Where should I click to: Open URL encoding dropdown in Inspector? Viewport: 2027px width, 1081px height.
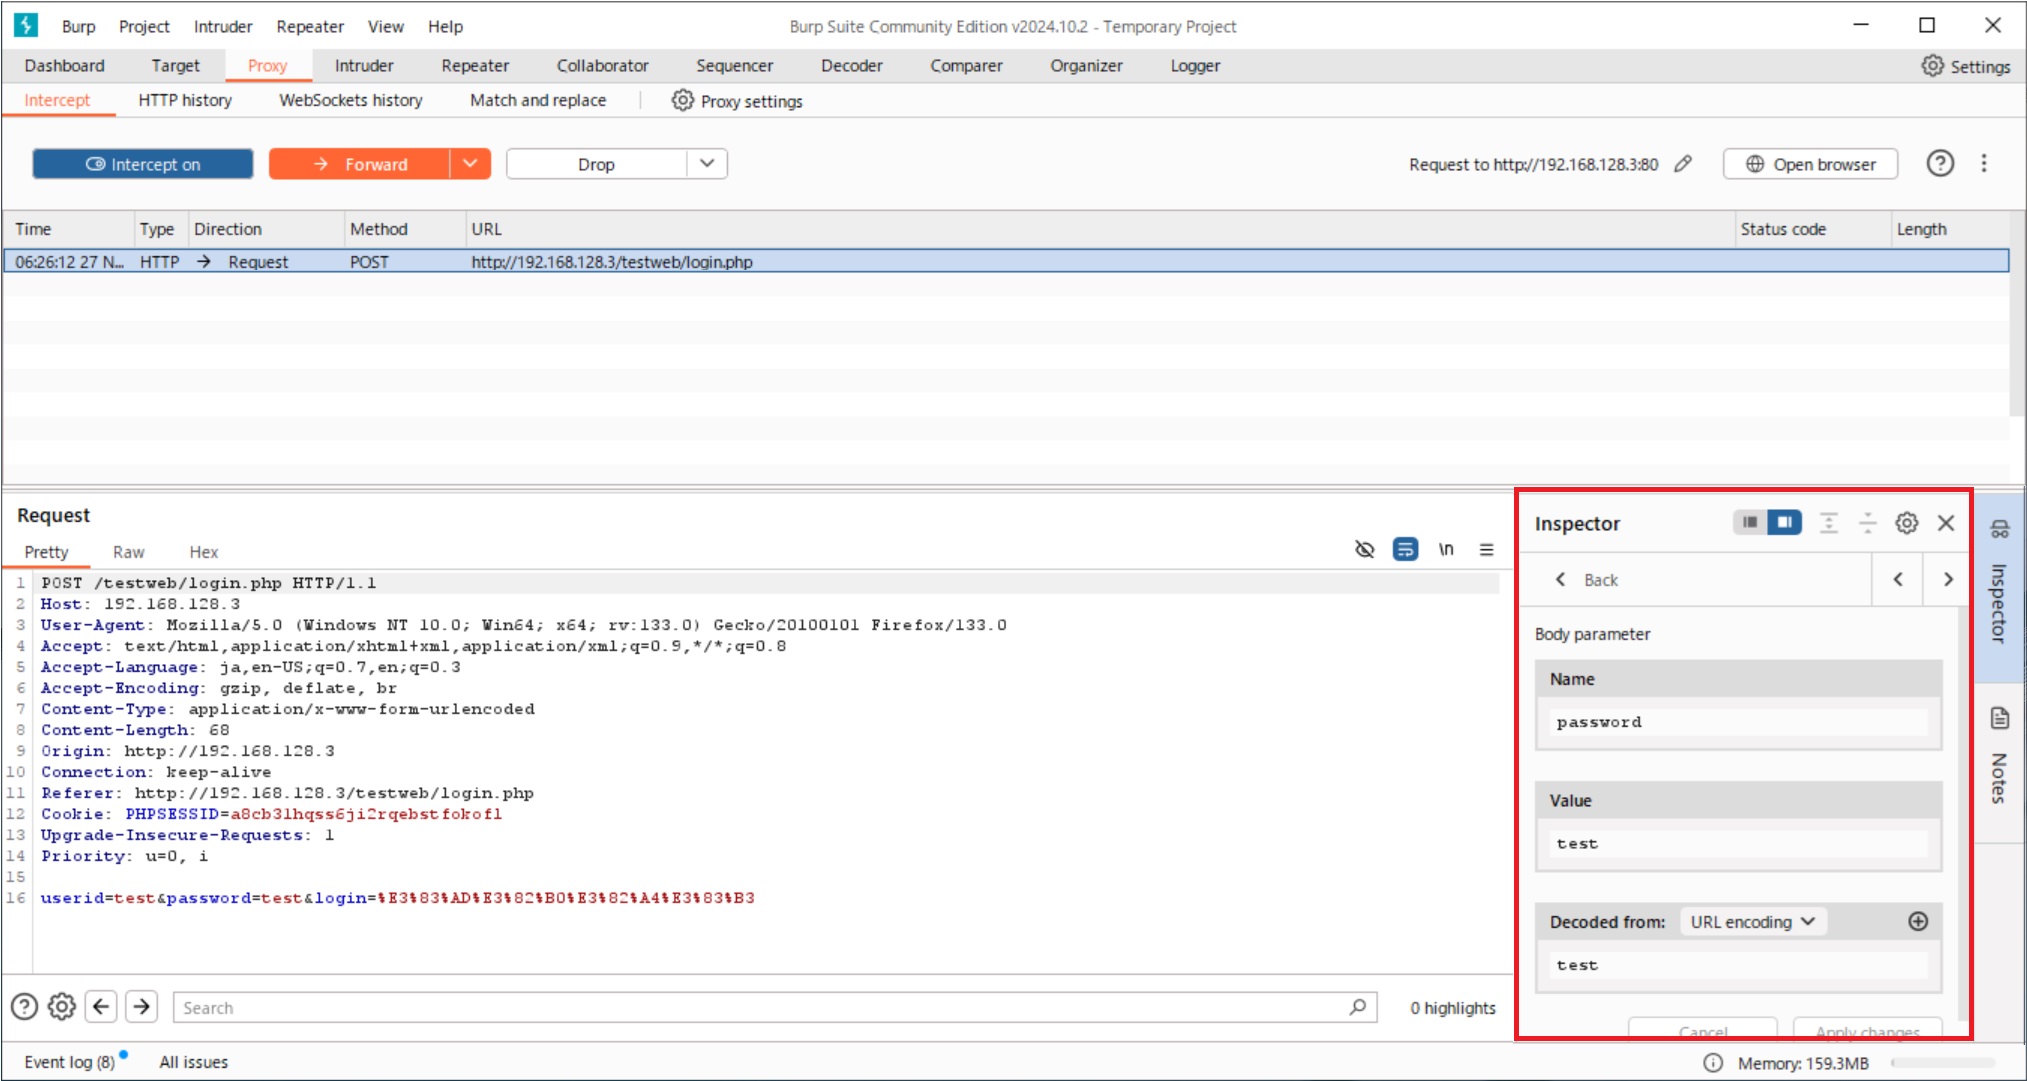click(1753, 921)
